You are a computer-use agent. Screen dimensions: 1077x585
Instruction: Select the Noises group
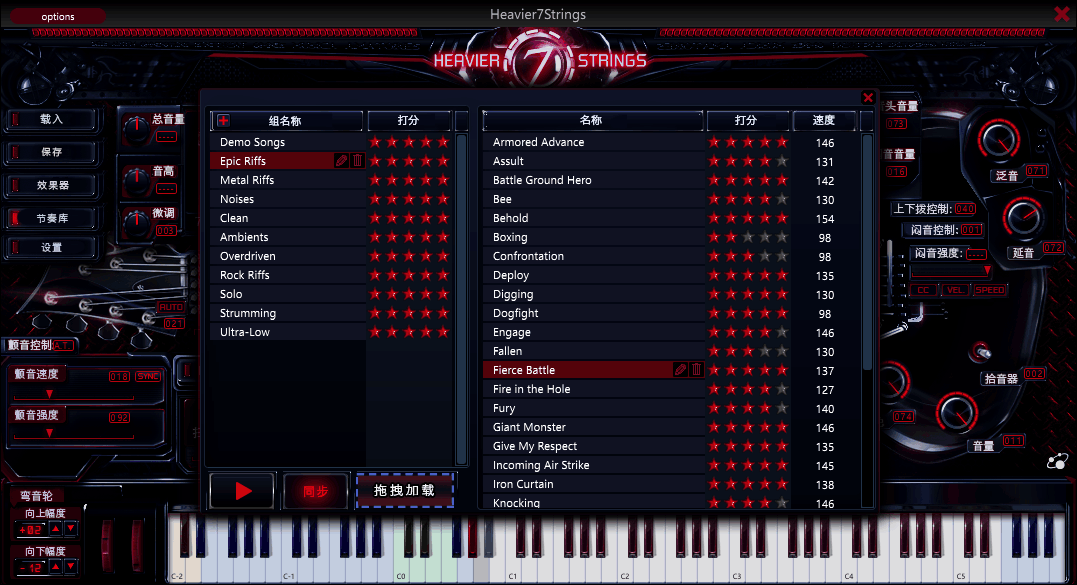(287, 199)
